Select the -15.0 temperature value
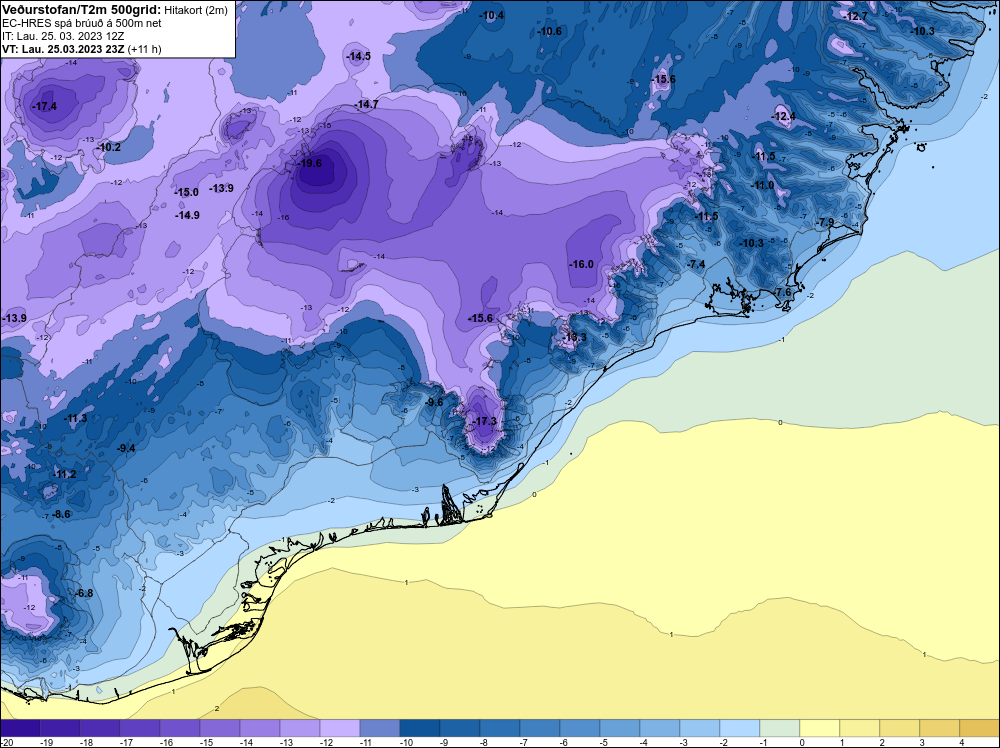Image resolution: width=1000 pixels, height=748 pixels. 187,193
